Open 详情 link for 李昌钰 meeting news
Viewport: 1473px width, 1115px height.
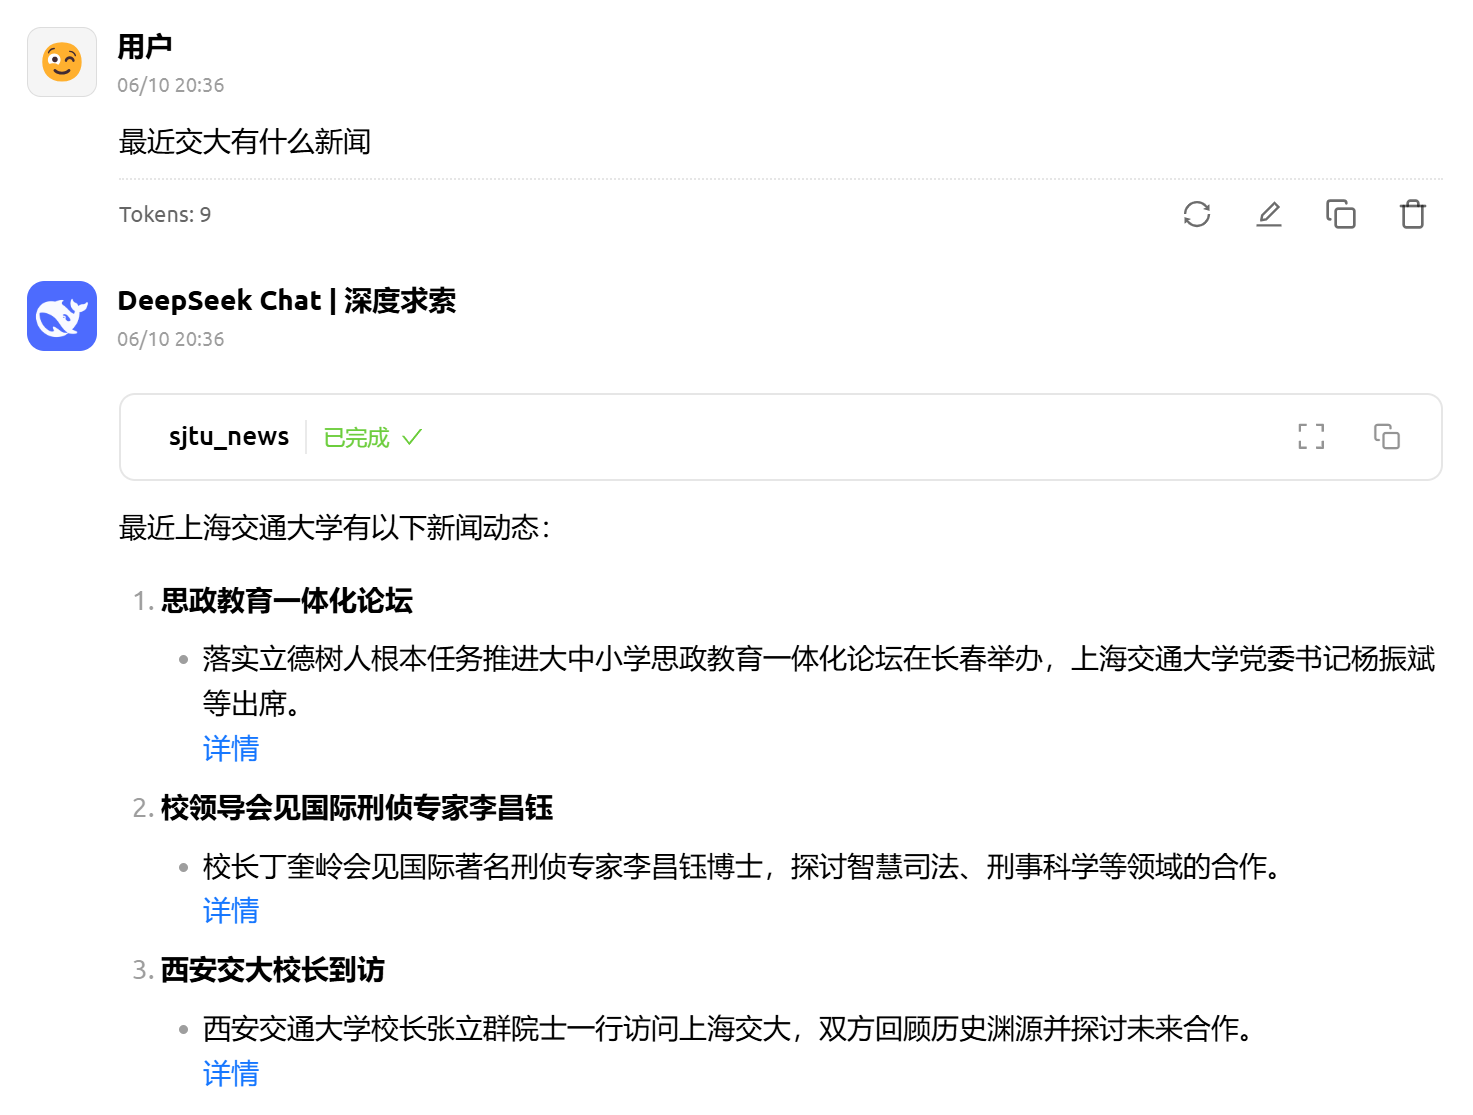[x=231, y=911]
